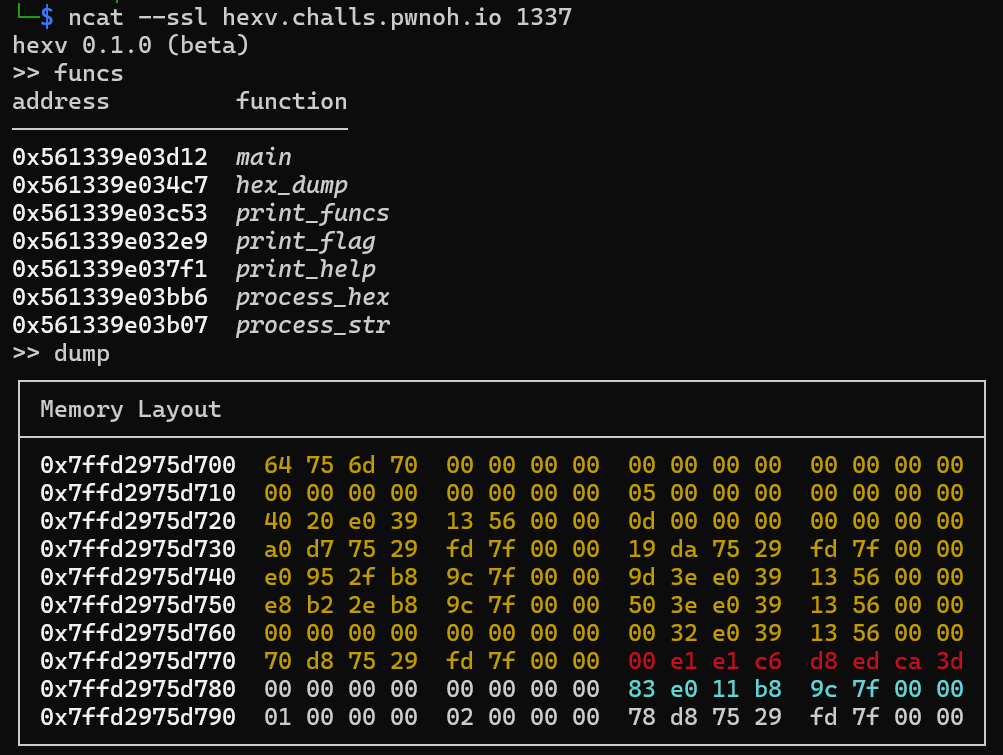Click address 0x561339e032e9 of print_flag
1003x755 pixels.
110,242
